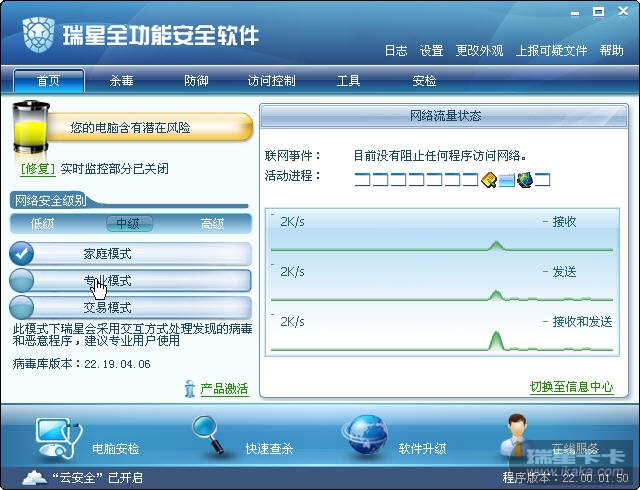
Task: Set network security level to 低级
Action: pyautogui.click(x=42, y=224)
